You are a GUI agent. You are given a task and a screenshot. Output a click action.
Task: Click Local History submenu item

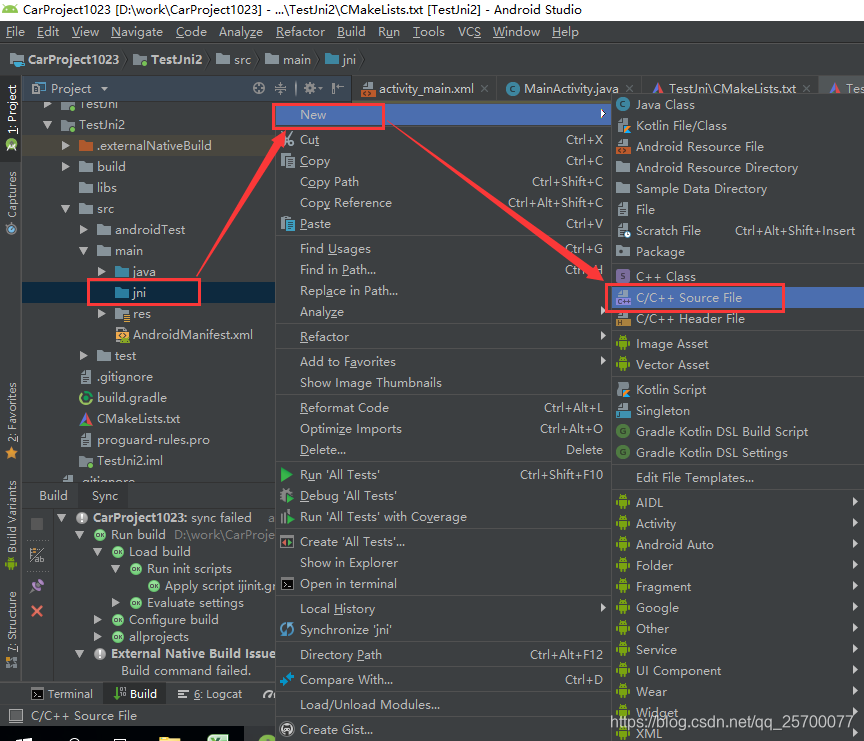[x=442, y=608]
